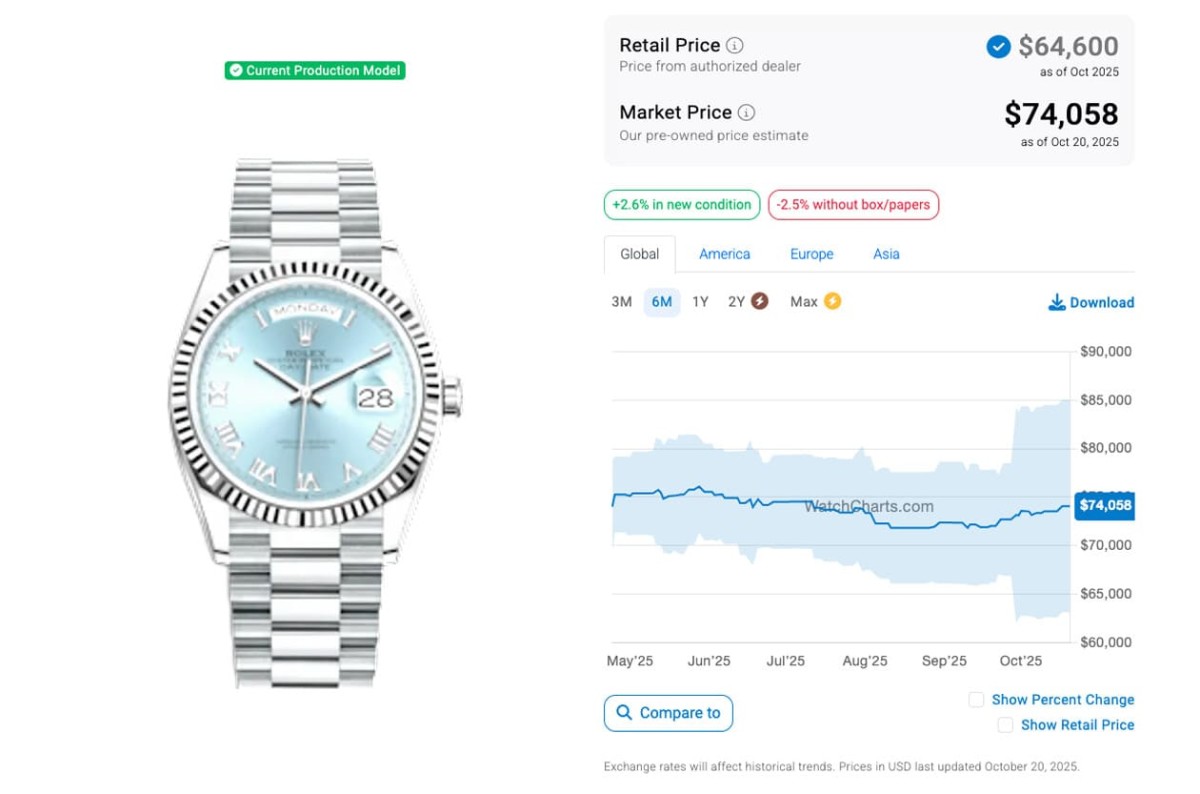Image resolution: width=1200 pixels, height=794 pixels.
Task: Open the Europe region tab
Action: tap(812, 254)
